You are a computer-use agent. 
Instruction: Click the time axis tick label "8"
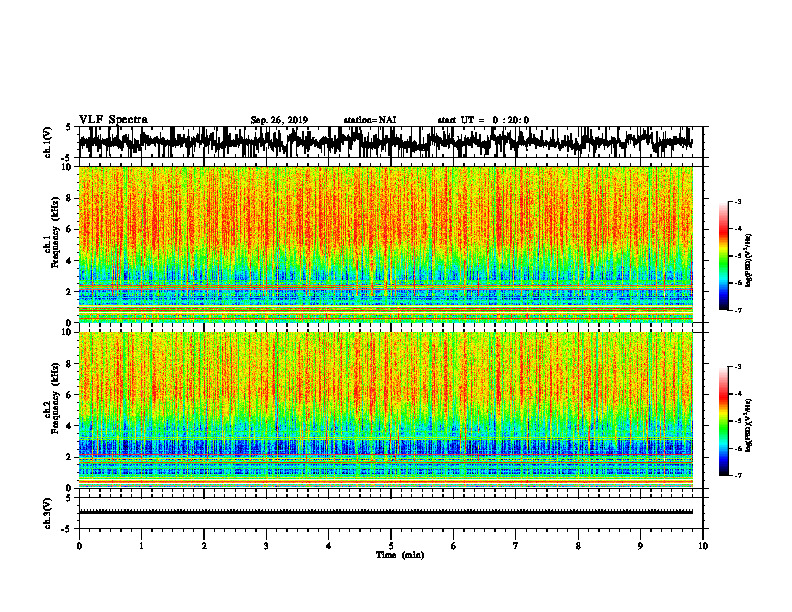click(x=578, y=546)
